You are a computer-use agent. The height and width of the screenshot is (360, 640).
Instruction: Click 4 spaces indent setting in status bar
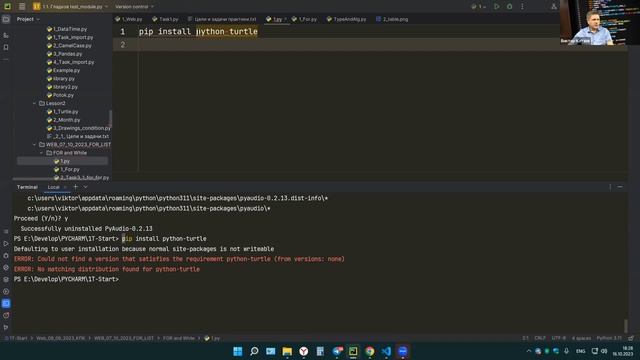coord(581,338)
